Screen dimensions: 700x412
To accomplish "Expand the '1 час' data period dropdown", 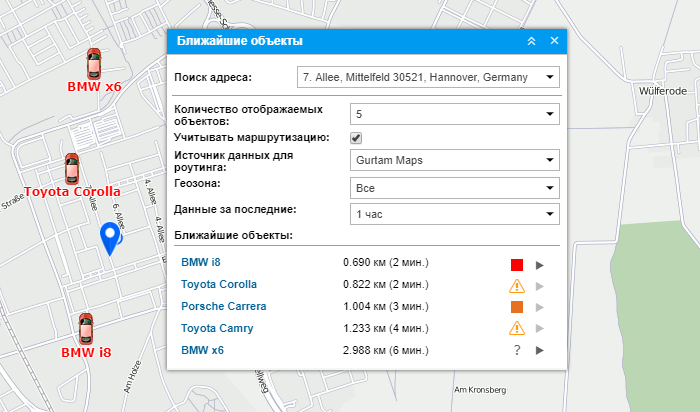I will 550,214.
